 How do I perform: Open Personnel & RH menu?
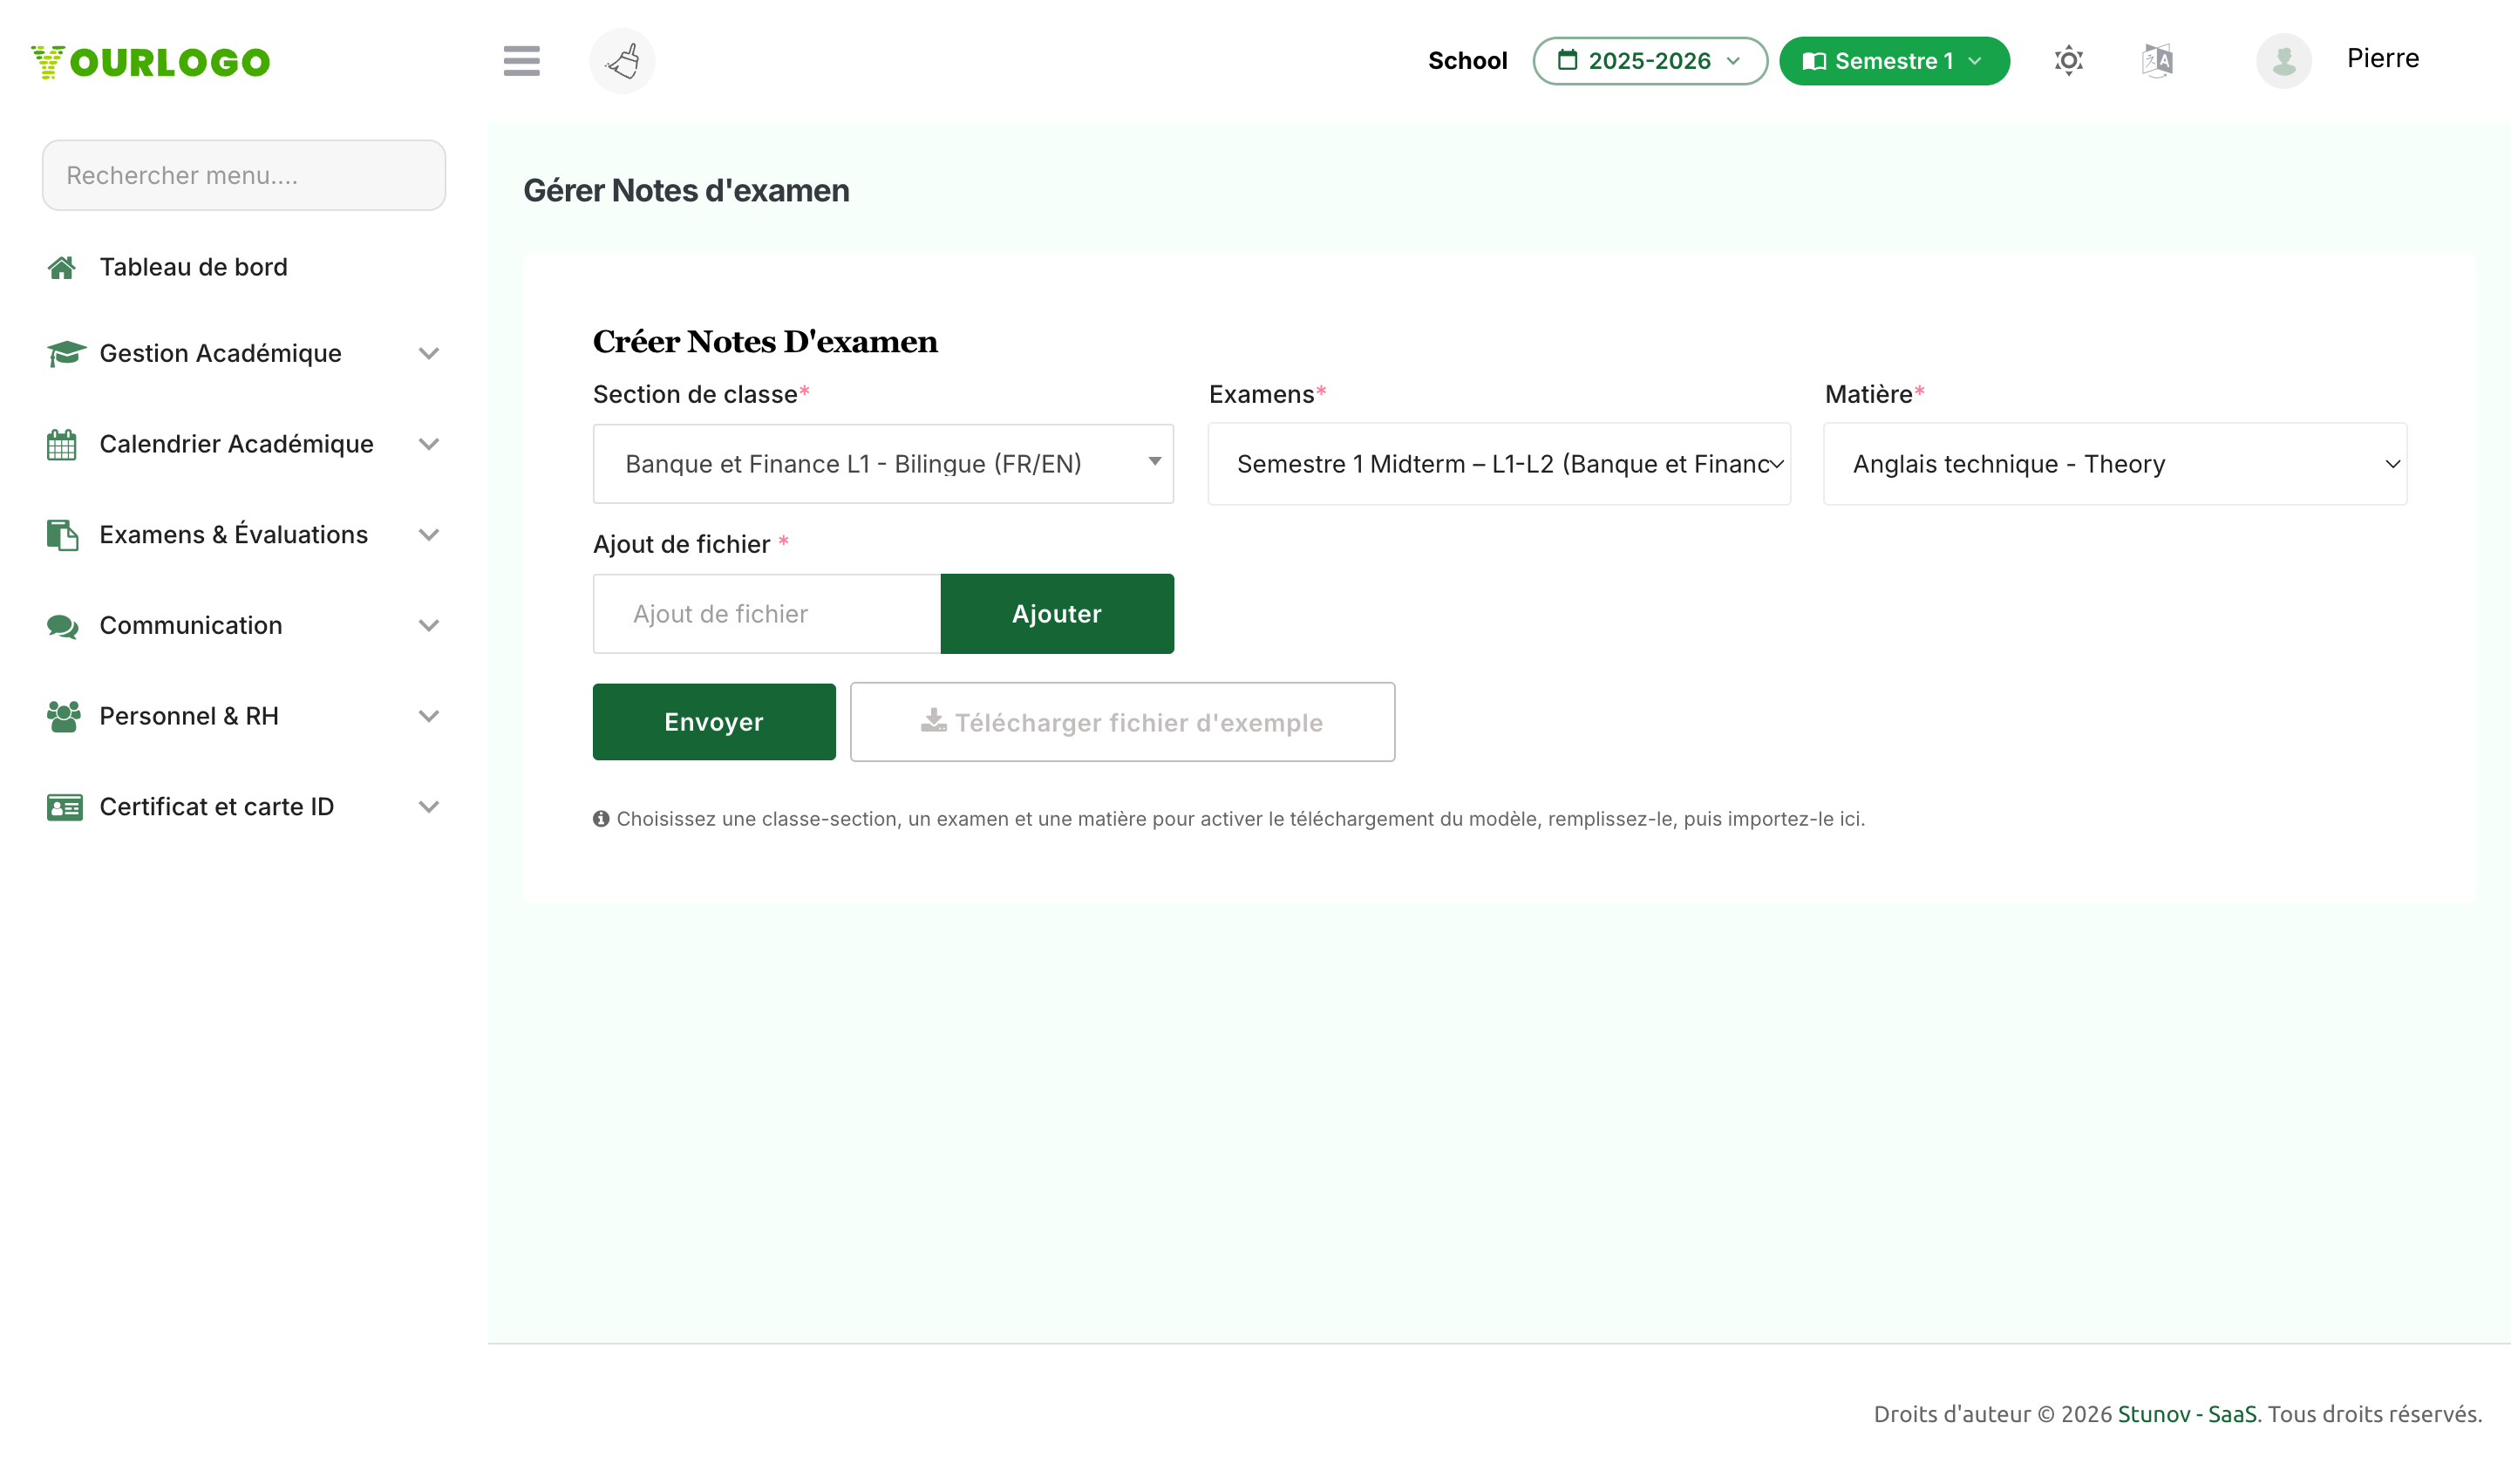coord(188,716)
